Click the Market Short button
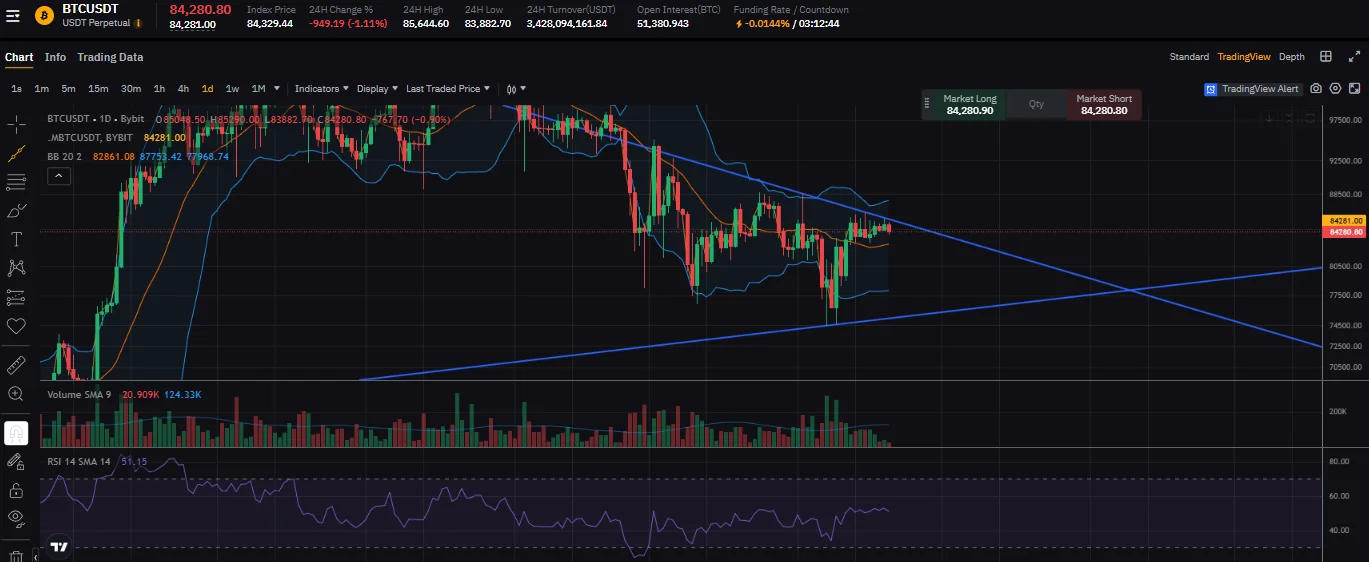Image resolution: width=1369 pixels, height=562 pixels. (1104, 105)
